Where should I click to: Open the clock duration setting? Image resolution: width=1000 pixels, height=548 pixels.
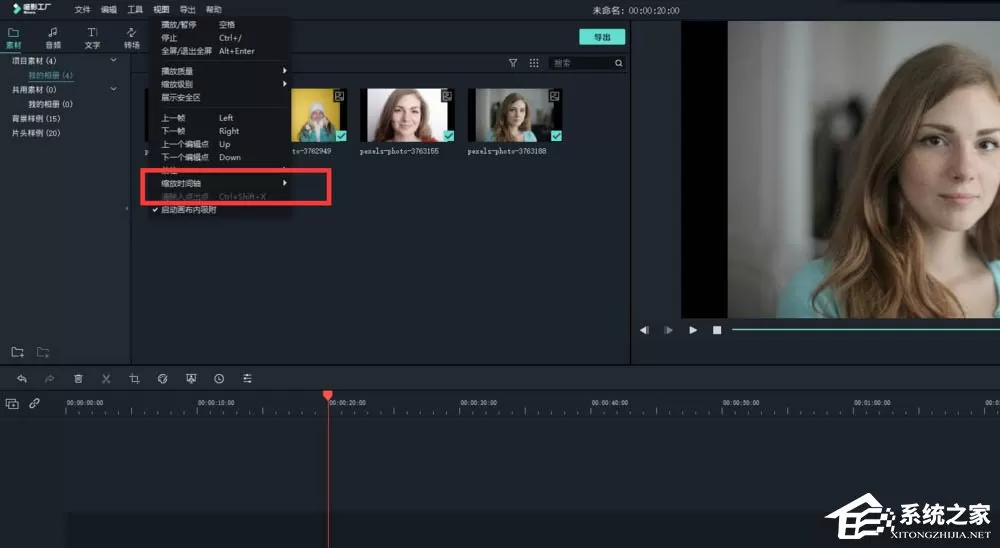click(219, 379)
